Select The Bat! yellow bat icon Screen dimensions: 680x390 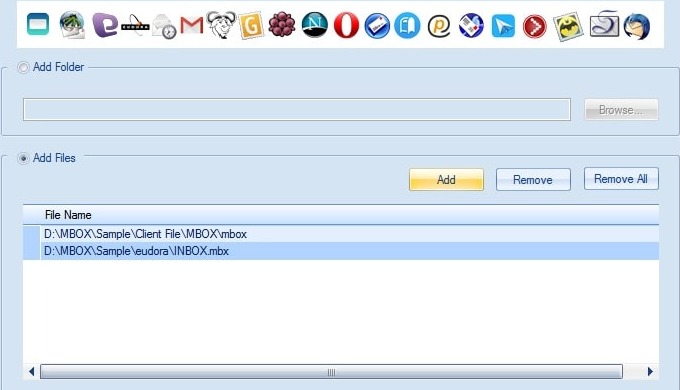(x=568, y=26)
